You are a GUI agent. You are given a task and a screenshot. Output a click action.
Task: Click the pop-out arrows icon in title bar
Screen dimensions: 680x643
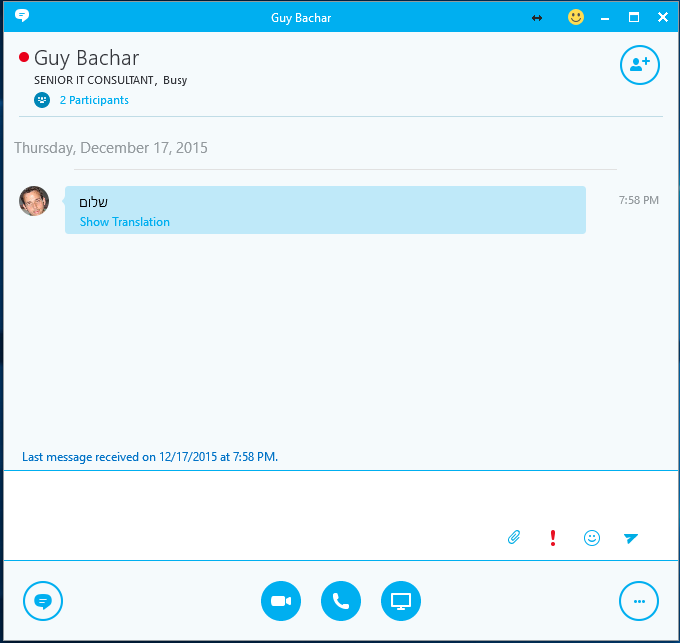(x=537, y=18)
